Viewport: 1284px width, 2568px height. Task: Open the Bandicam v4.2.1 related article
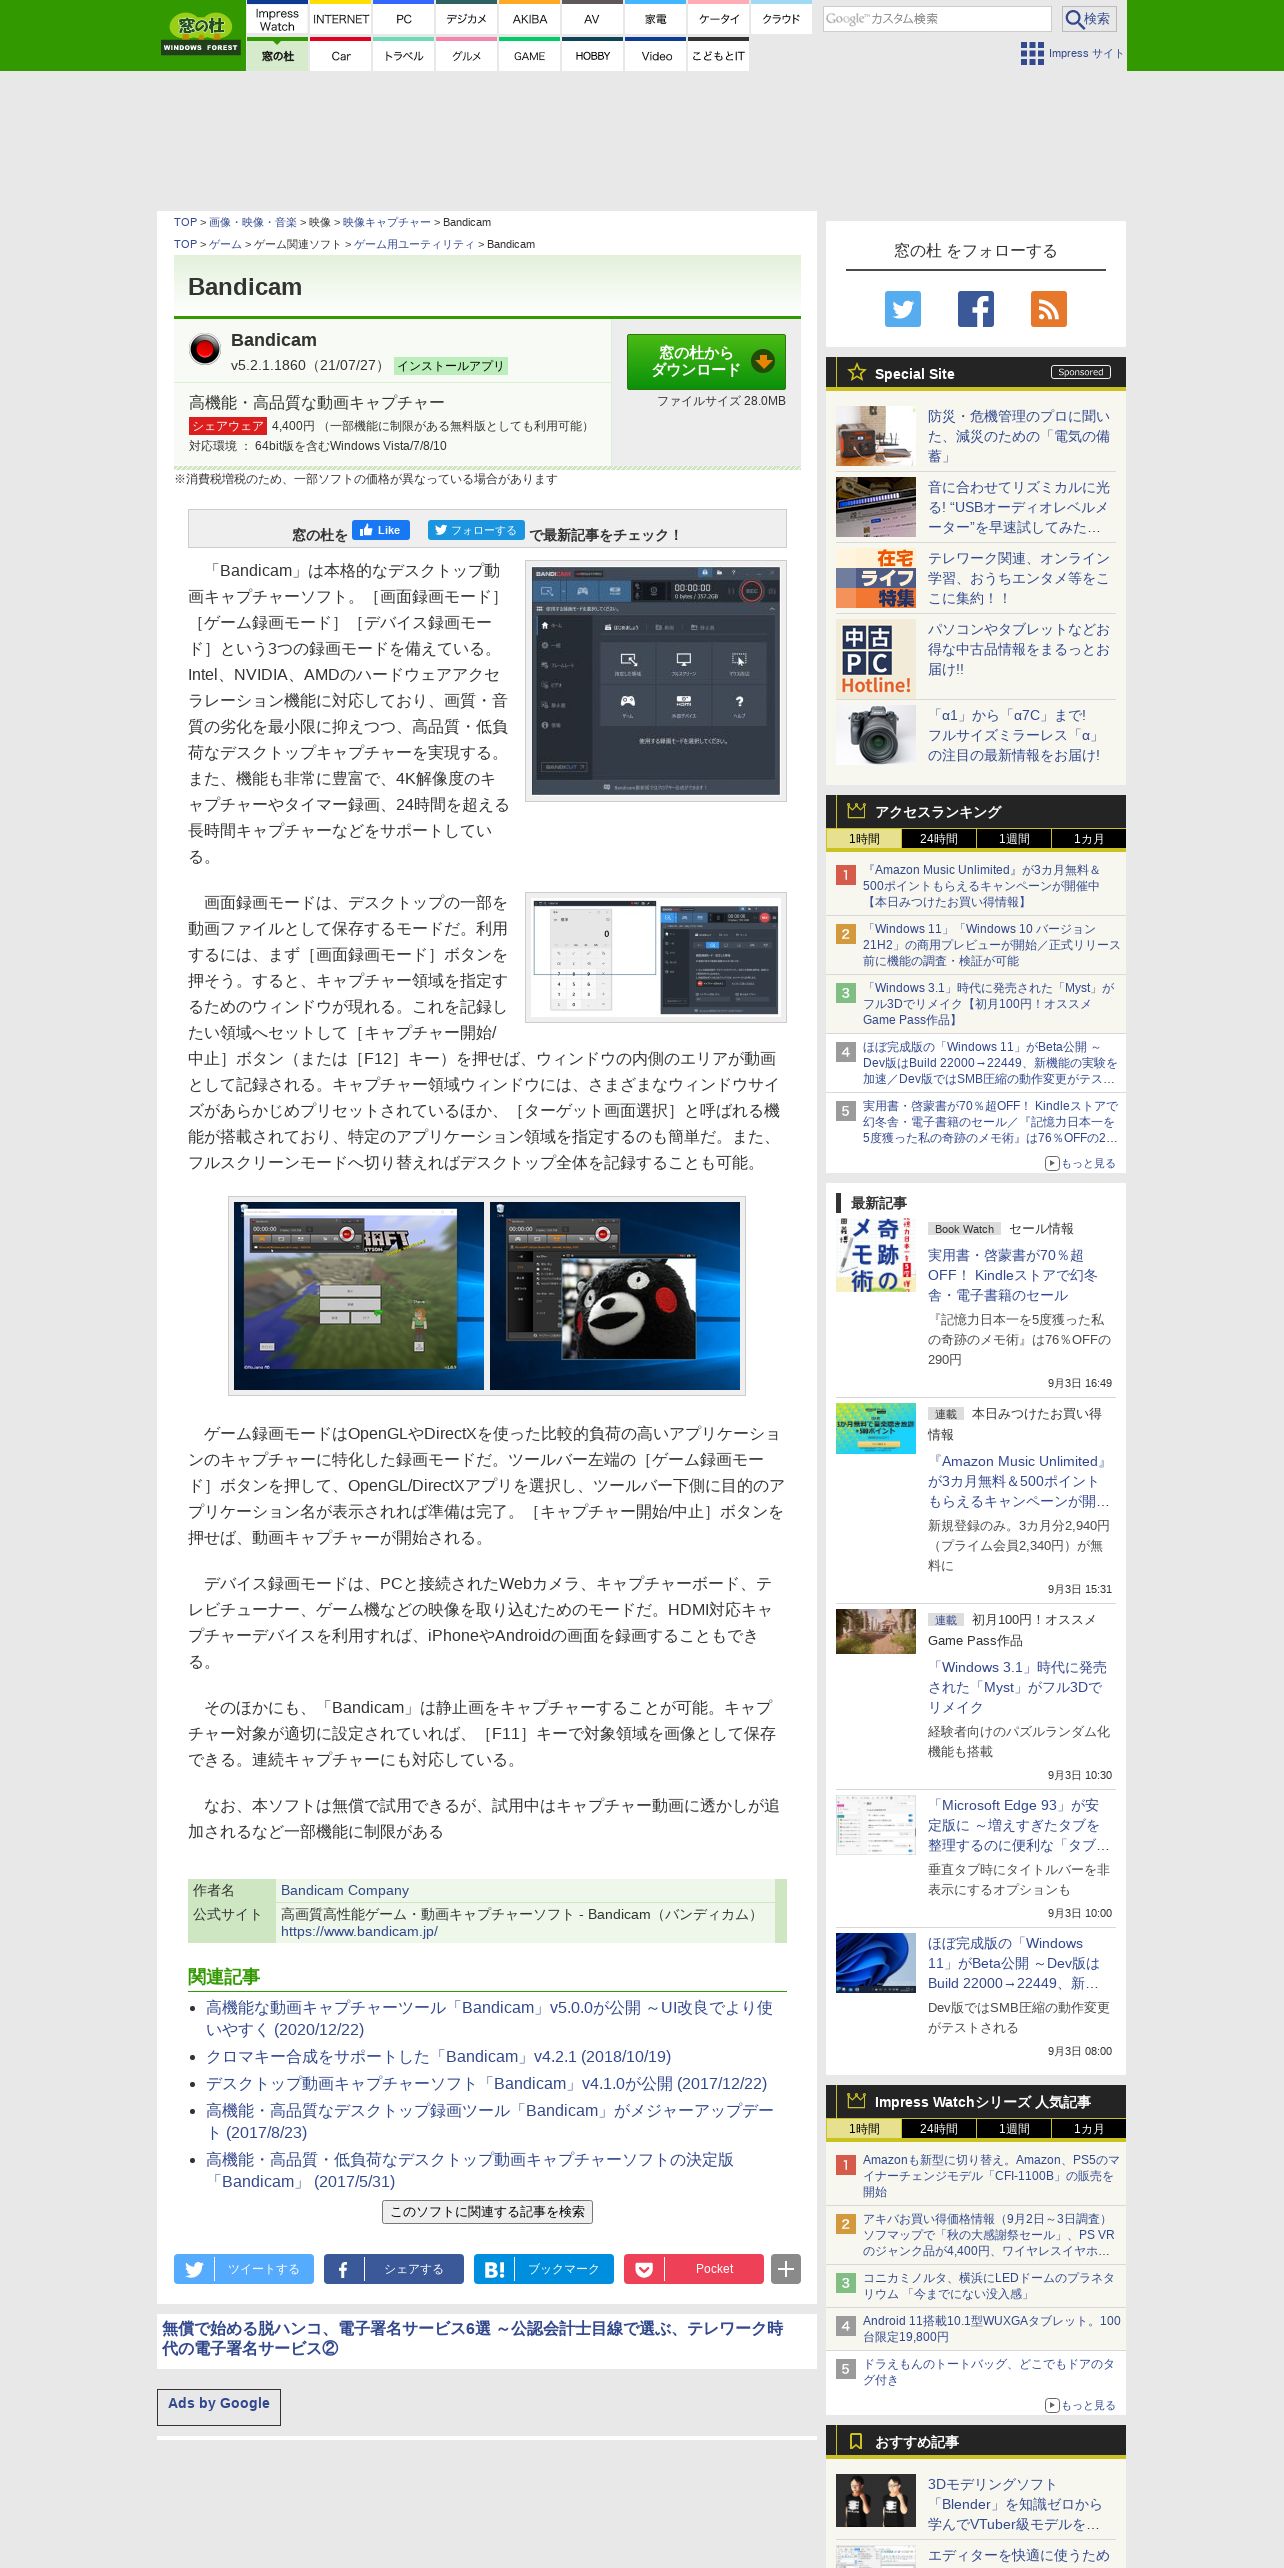click(x=438, y=2057)
